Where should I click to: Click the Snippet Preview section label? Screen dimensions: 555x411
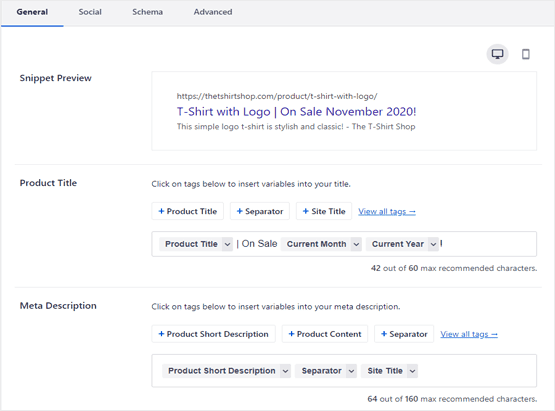point(56,78)
